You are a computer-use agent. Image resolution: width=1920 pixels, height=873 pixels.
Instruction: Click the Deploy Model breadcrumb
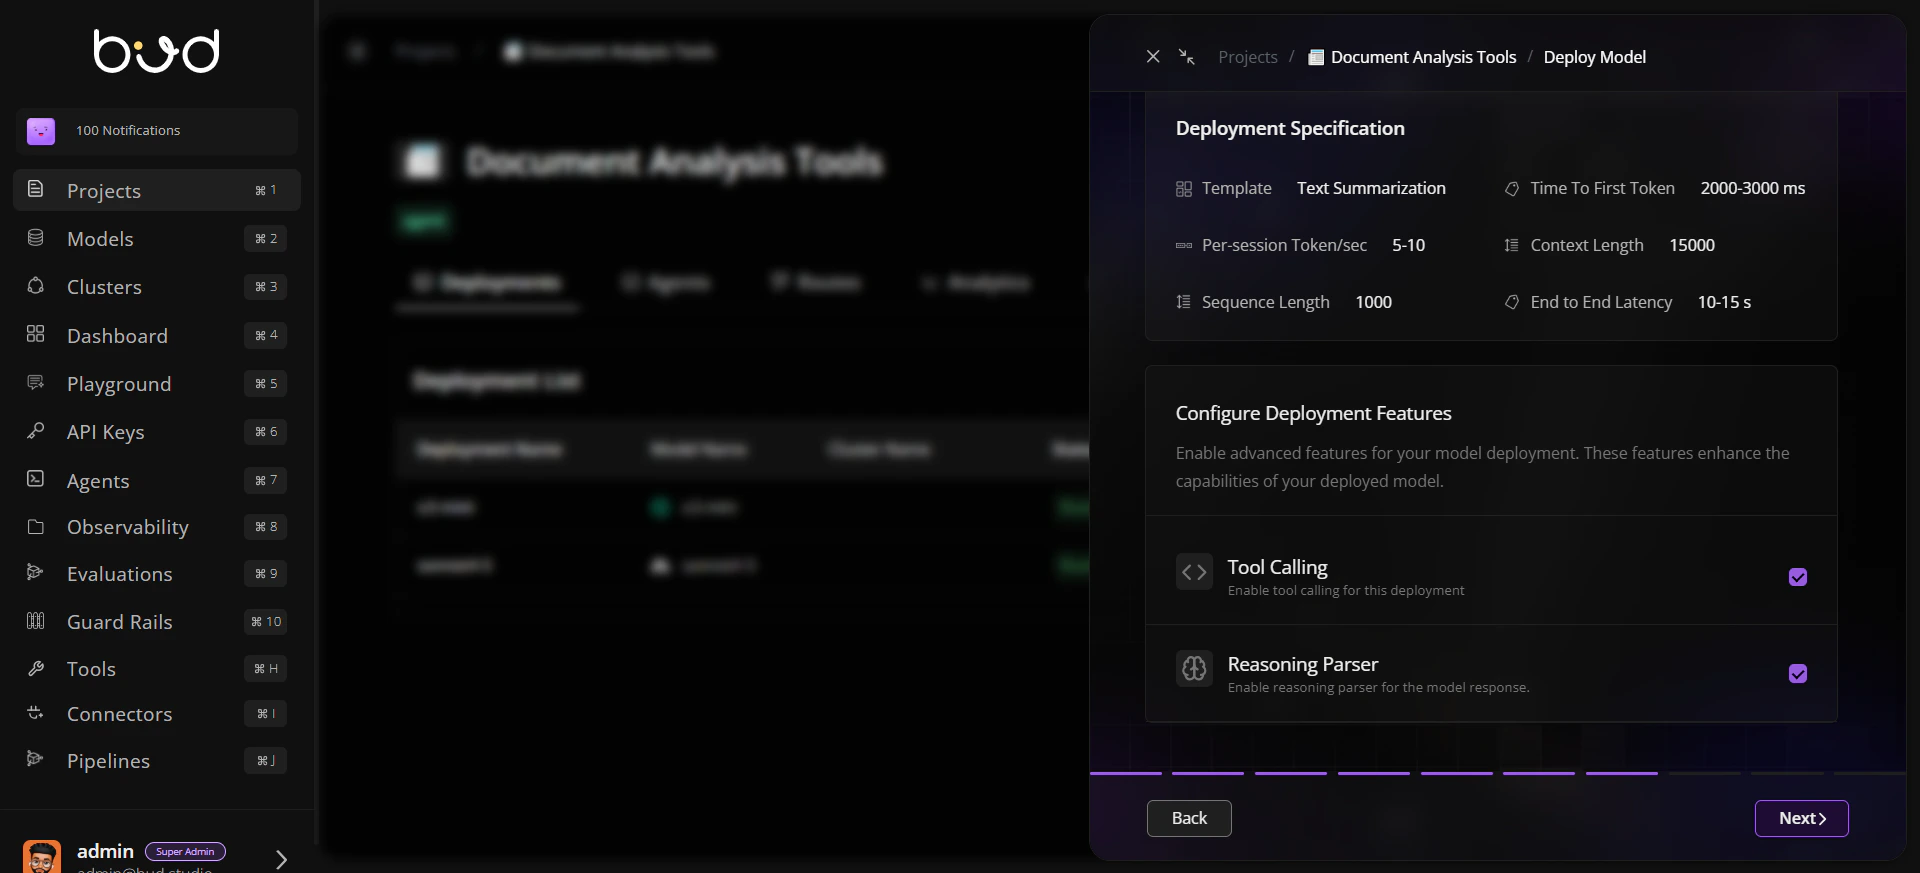coord(1594,57)
